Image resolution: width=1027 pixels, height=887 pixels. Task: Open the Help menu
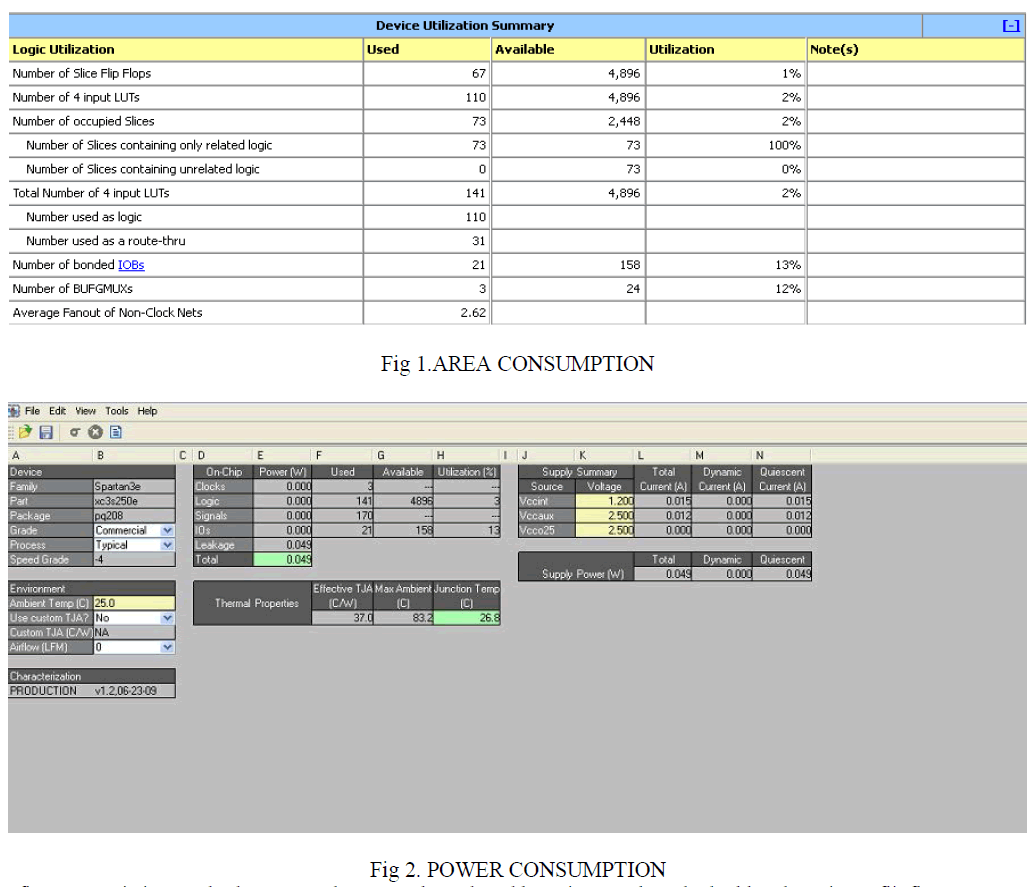[148, 411]
